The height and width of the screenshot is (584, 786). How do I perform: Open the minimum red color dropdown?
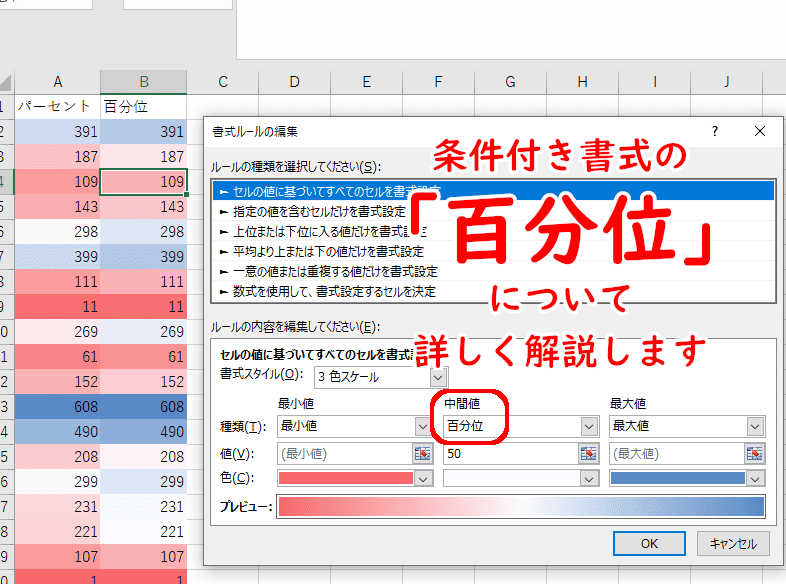pos(423,479)
